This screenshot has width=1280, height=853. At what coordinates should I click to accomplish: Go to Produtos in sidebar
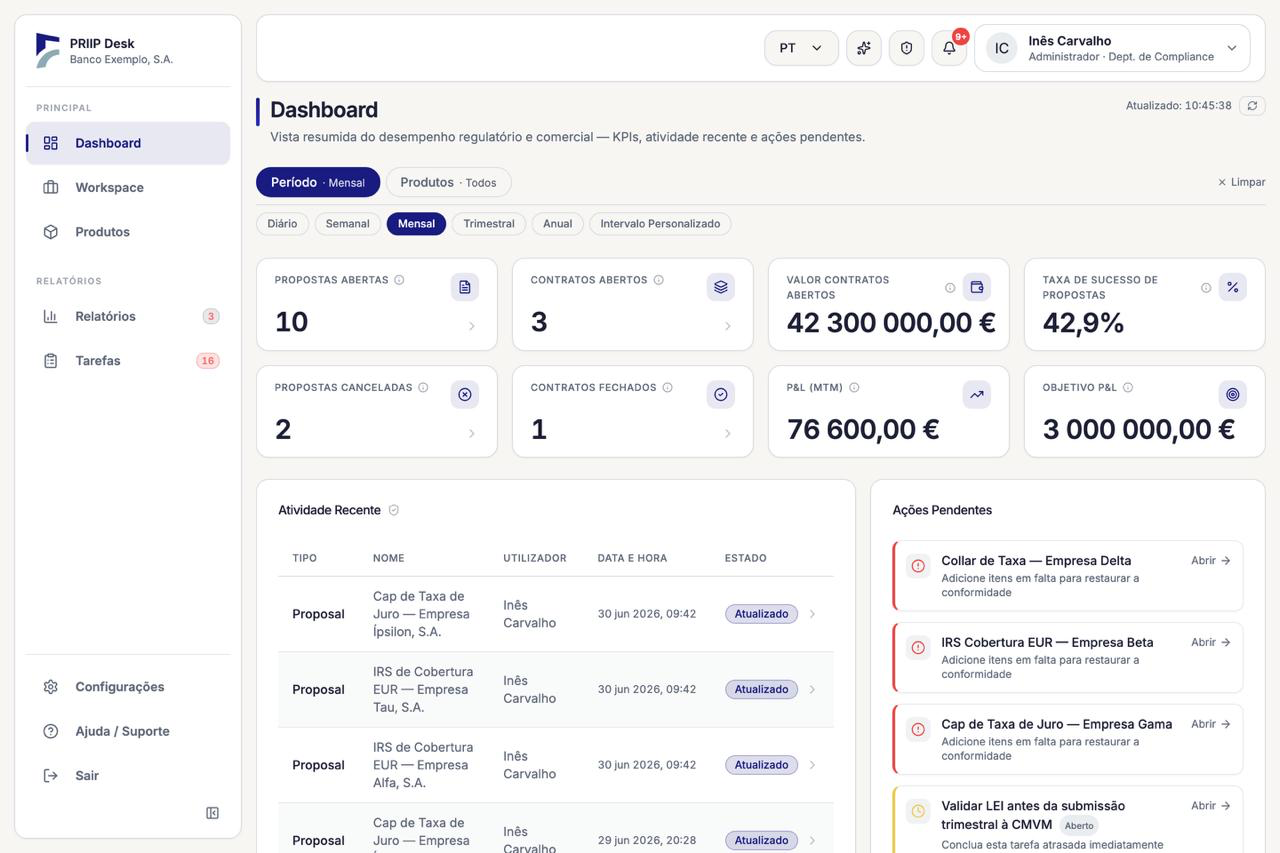[128, 232]
